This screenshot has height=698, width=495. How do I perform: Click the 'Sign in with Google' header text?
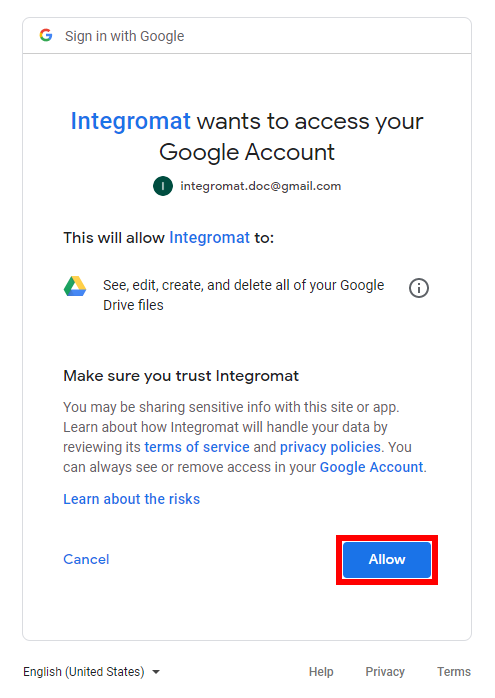click(125, 36)
